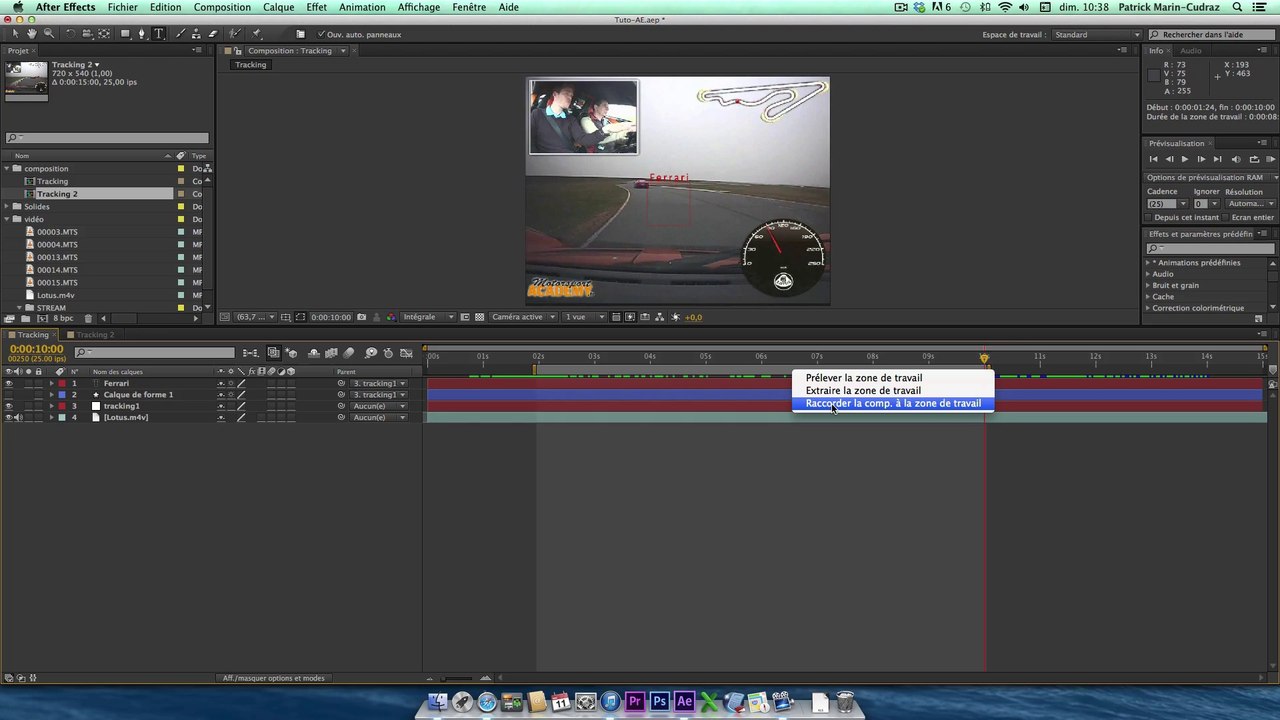Click delete trash icon in Project panel
The height and width of the screenshot is (720, 1280).
point(88,318)
